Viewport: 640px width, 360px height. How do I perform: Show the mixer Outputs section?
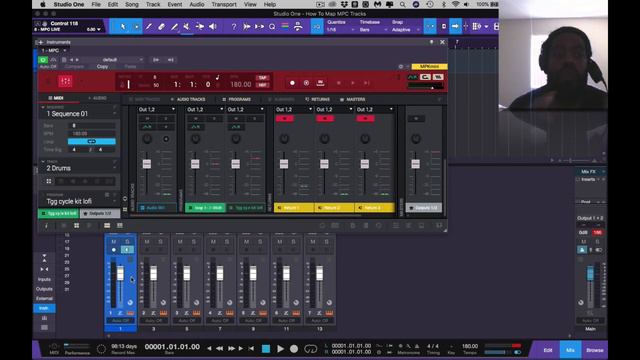tap(44, 289)
